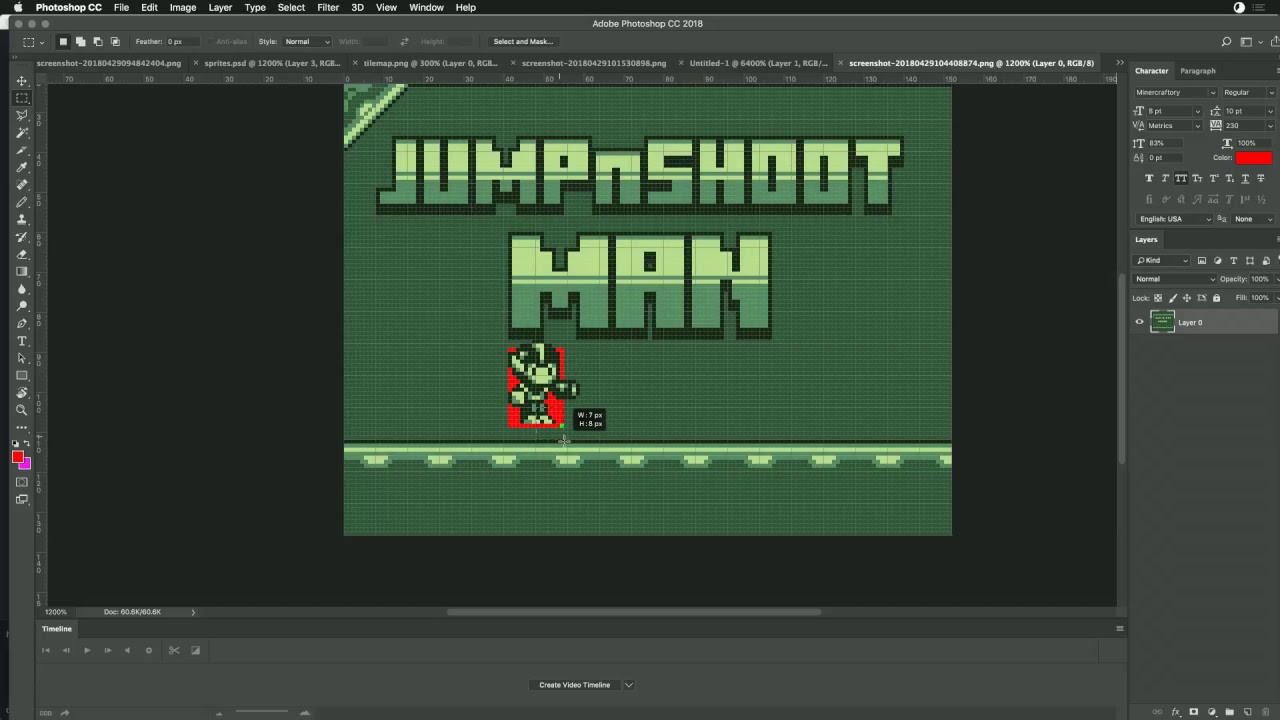The width and height of the screenshot is (1280, 720).
Task: Click the magenta background color swatch
Action: coord(27,464)
